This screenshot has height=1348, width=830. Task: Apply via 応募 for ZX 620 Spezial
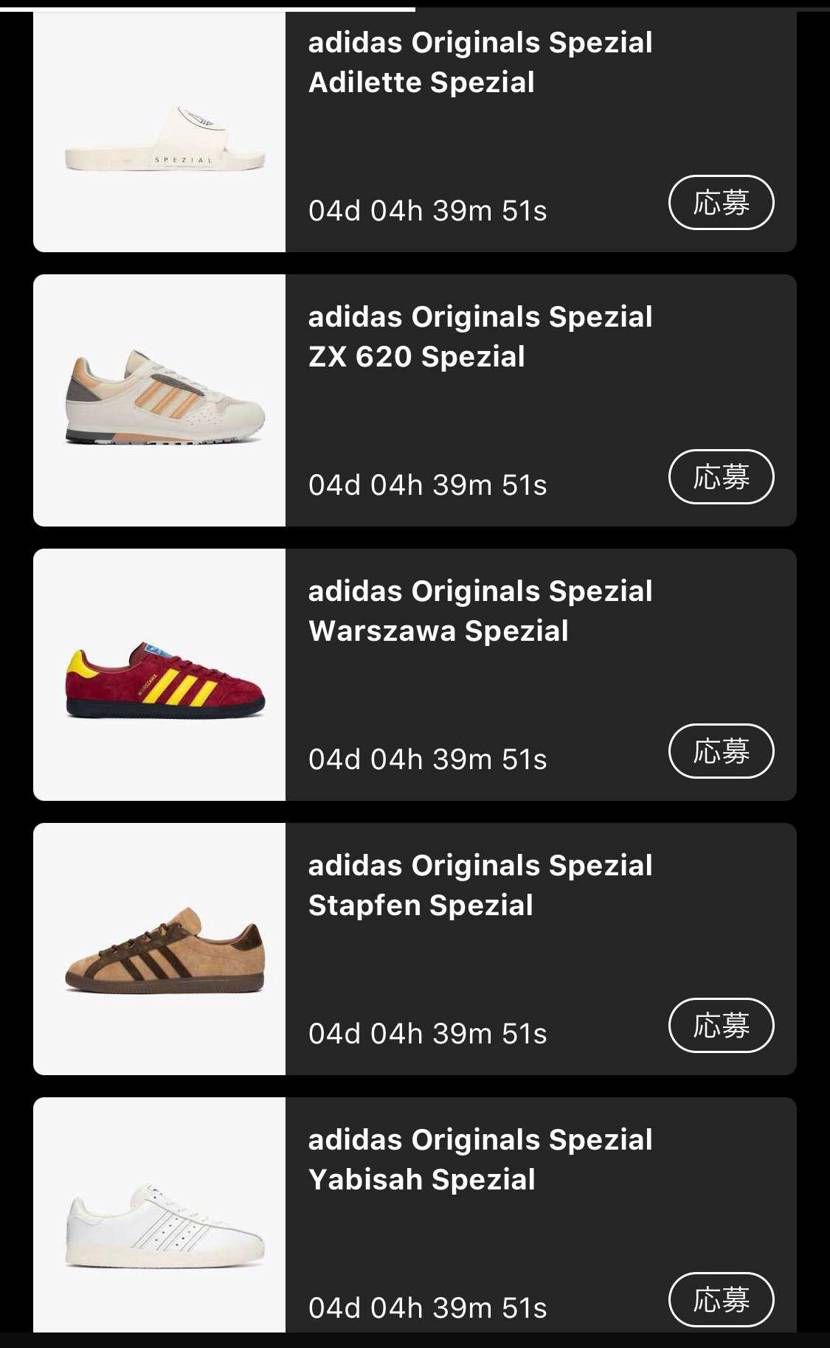point(721,477)
